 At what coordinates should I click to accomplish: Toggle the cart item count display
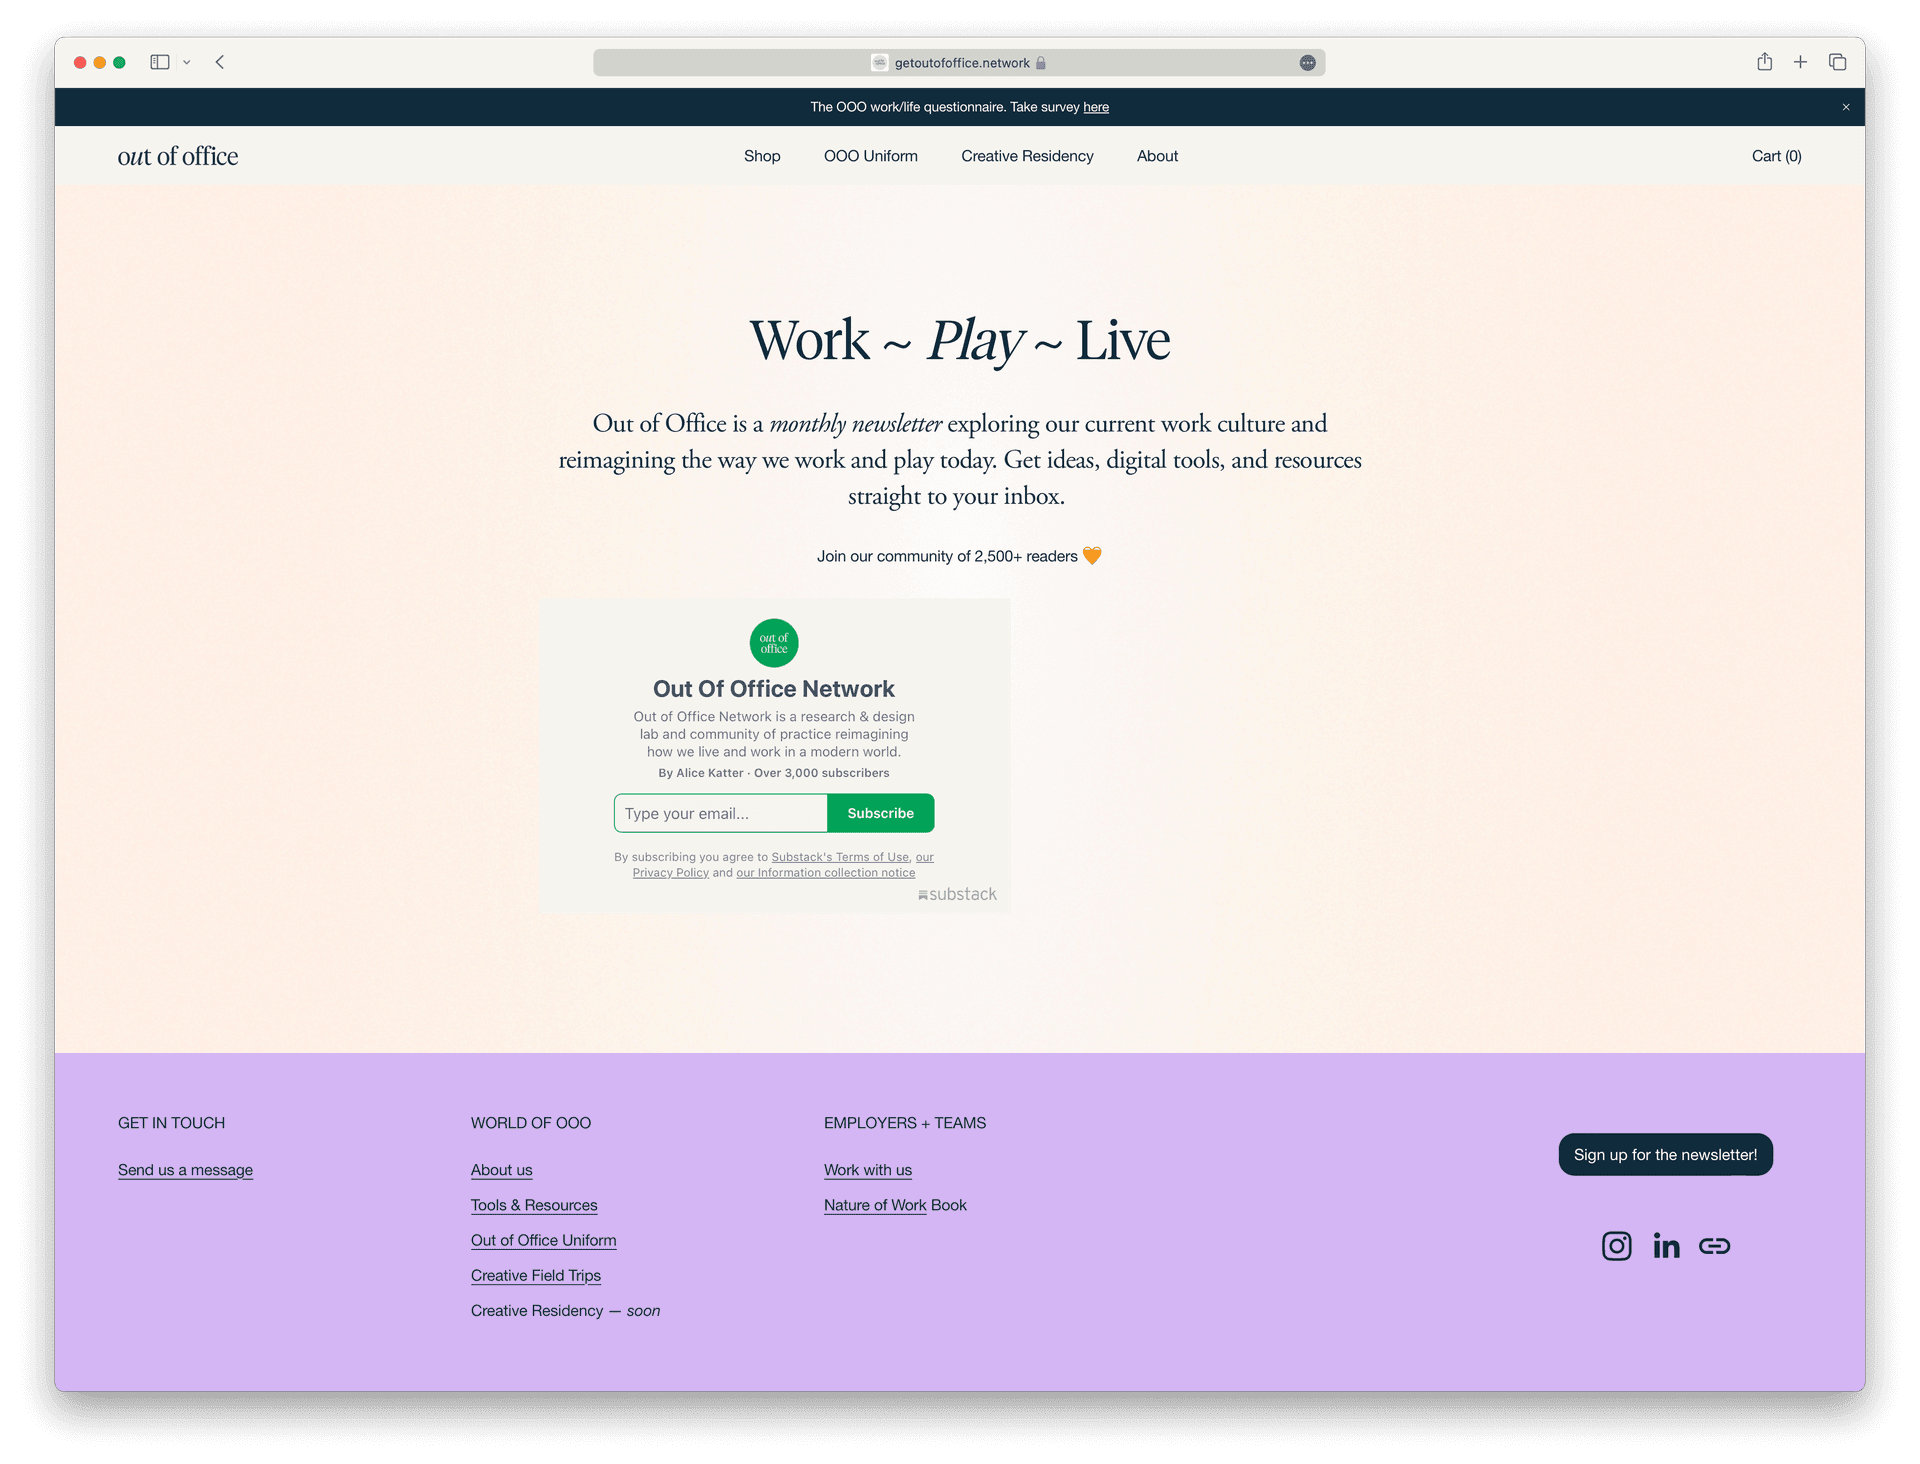click(1776, 155)
